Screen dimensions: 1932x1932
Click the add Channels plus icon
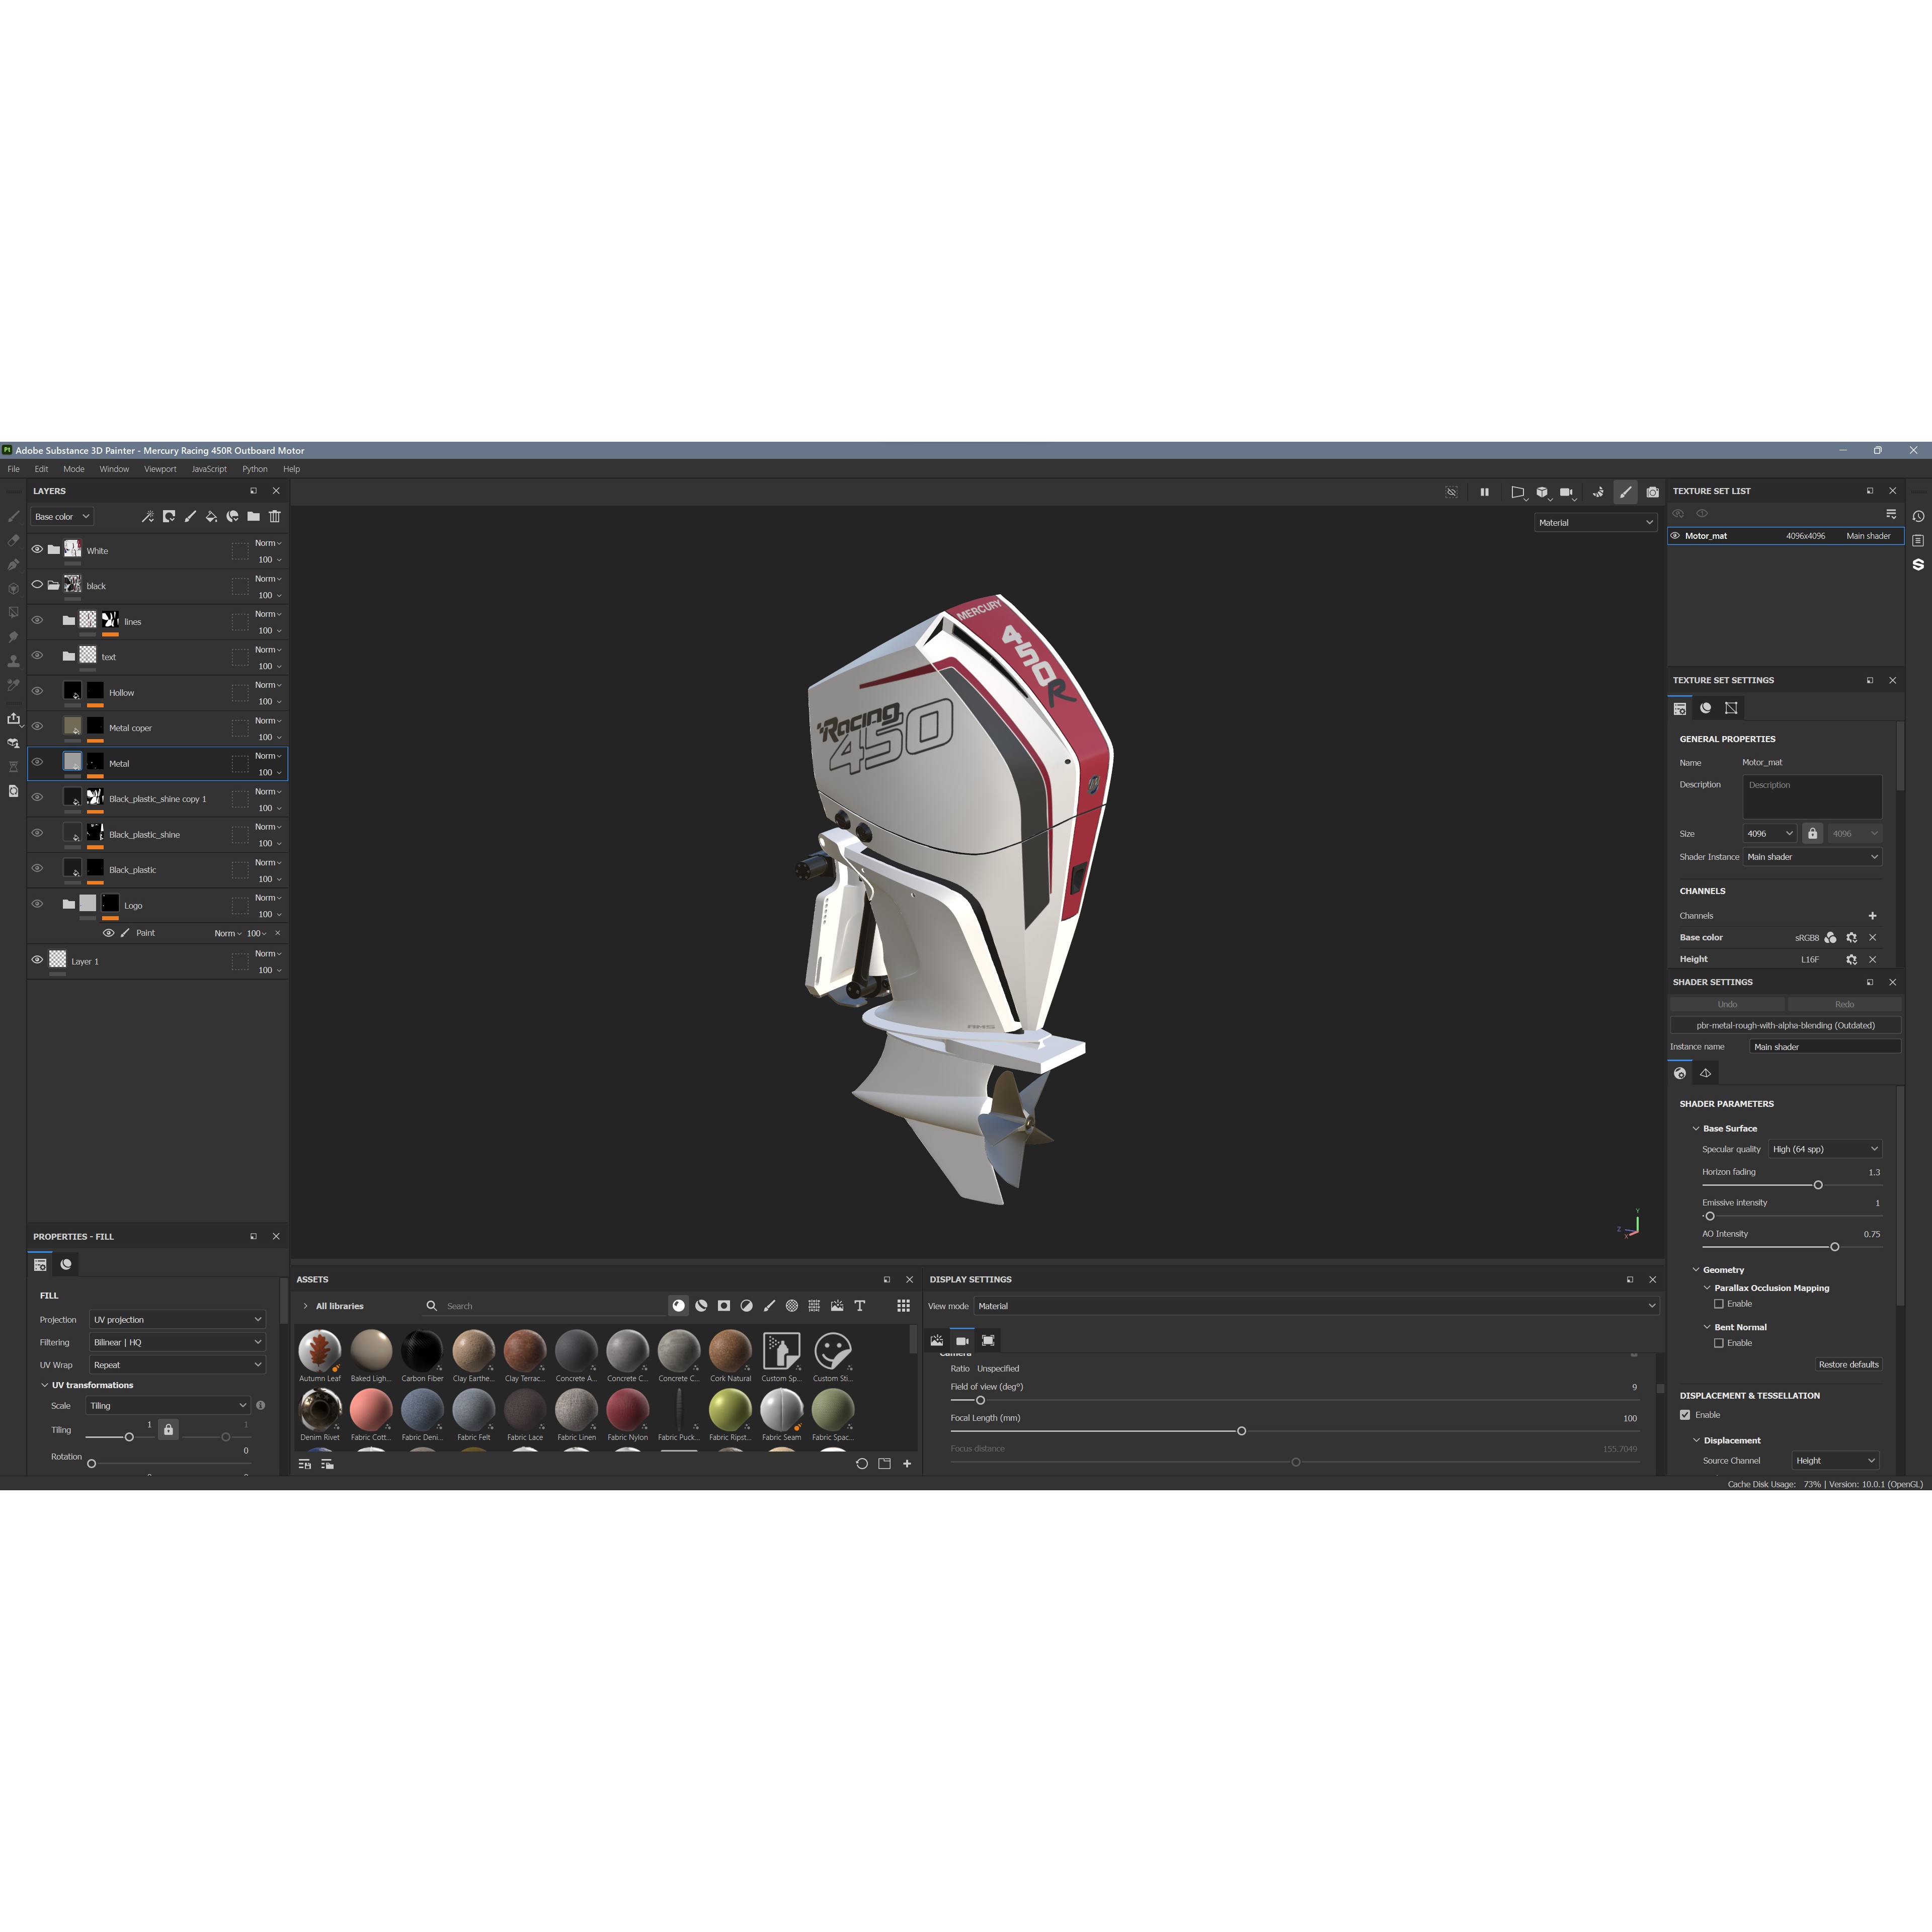click(1872, 916)
